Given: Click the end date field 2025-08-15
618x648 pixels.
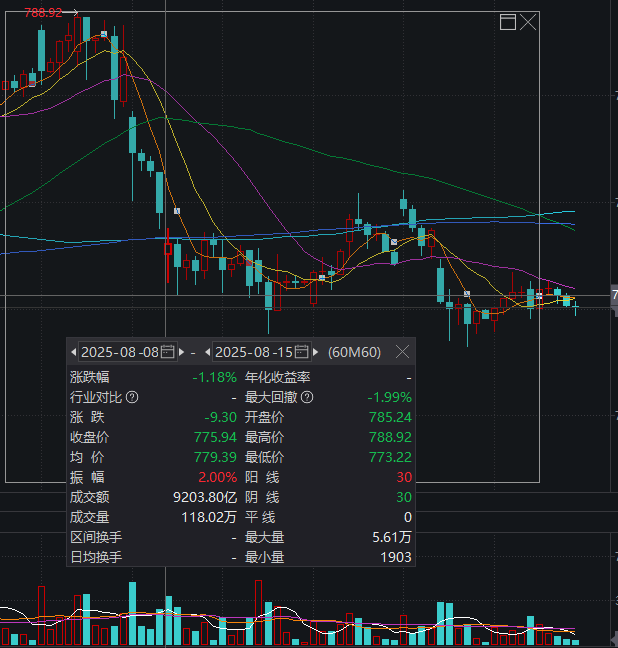Looking at the screenshot, I should click(254, 352).
